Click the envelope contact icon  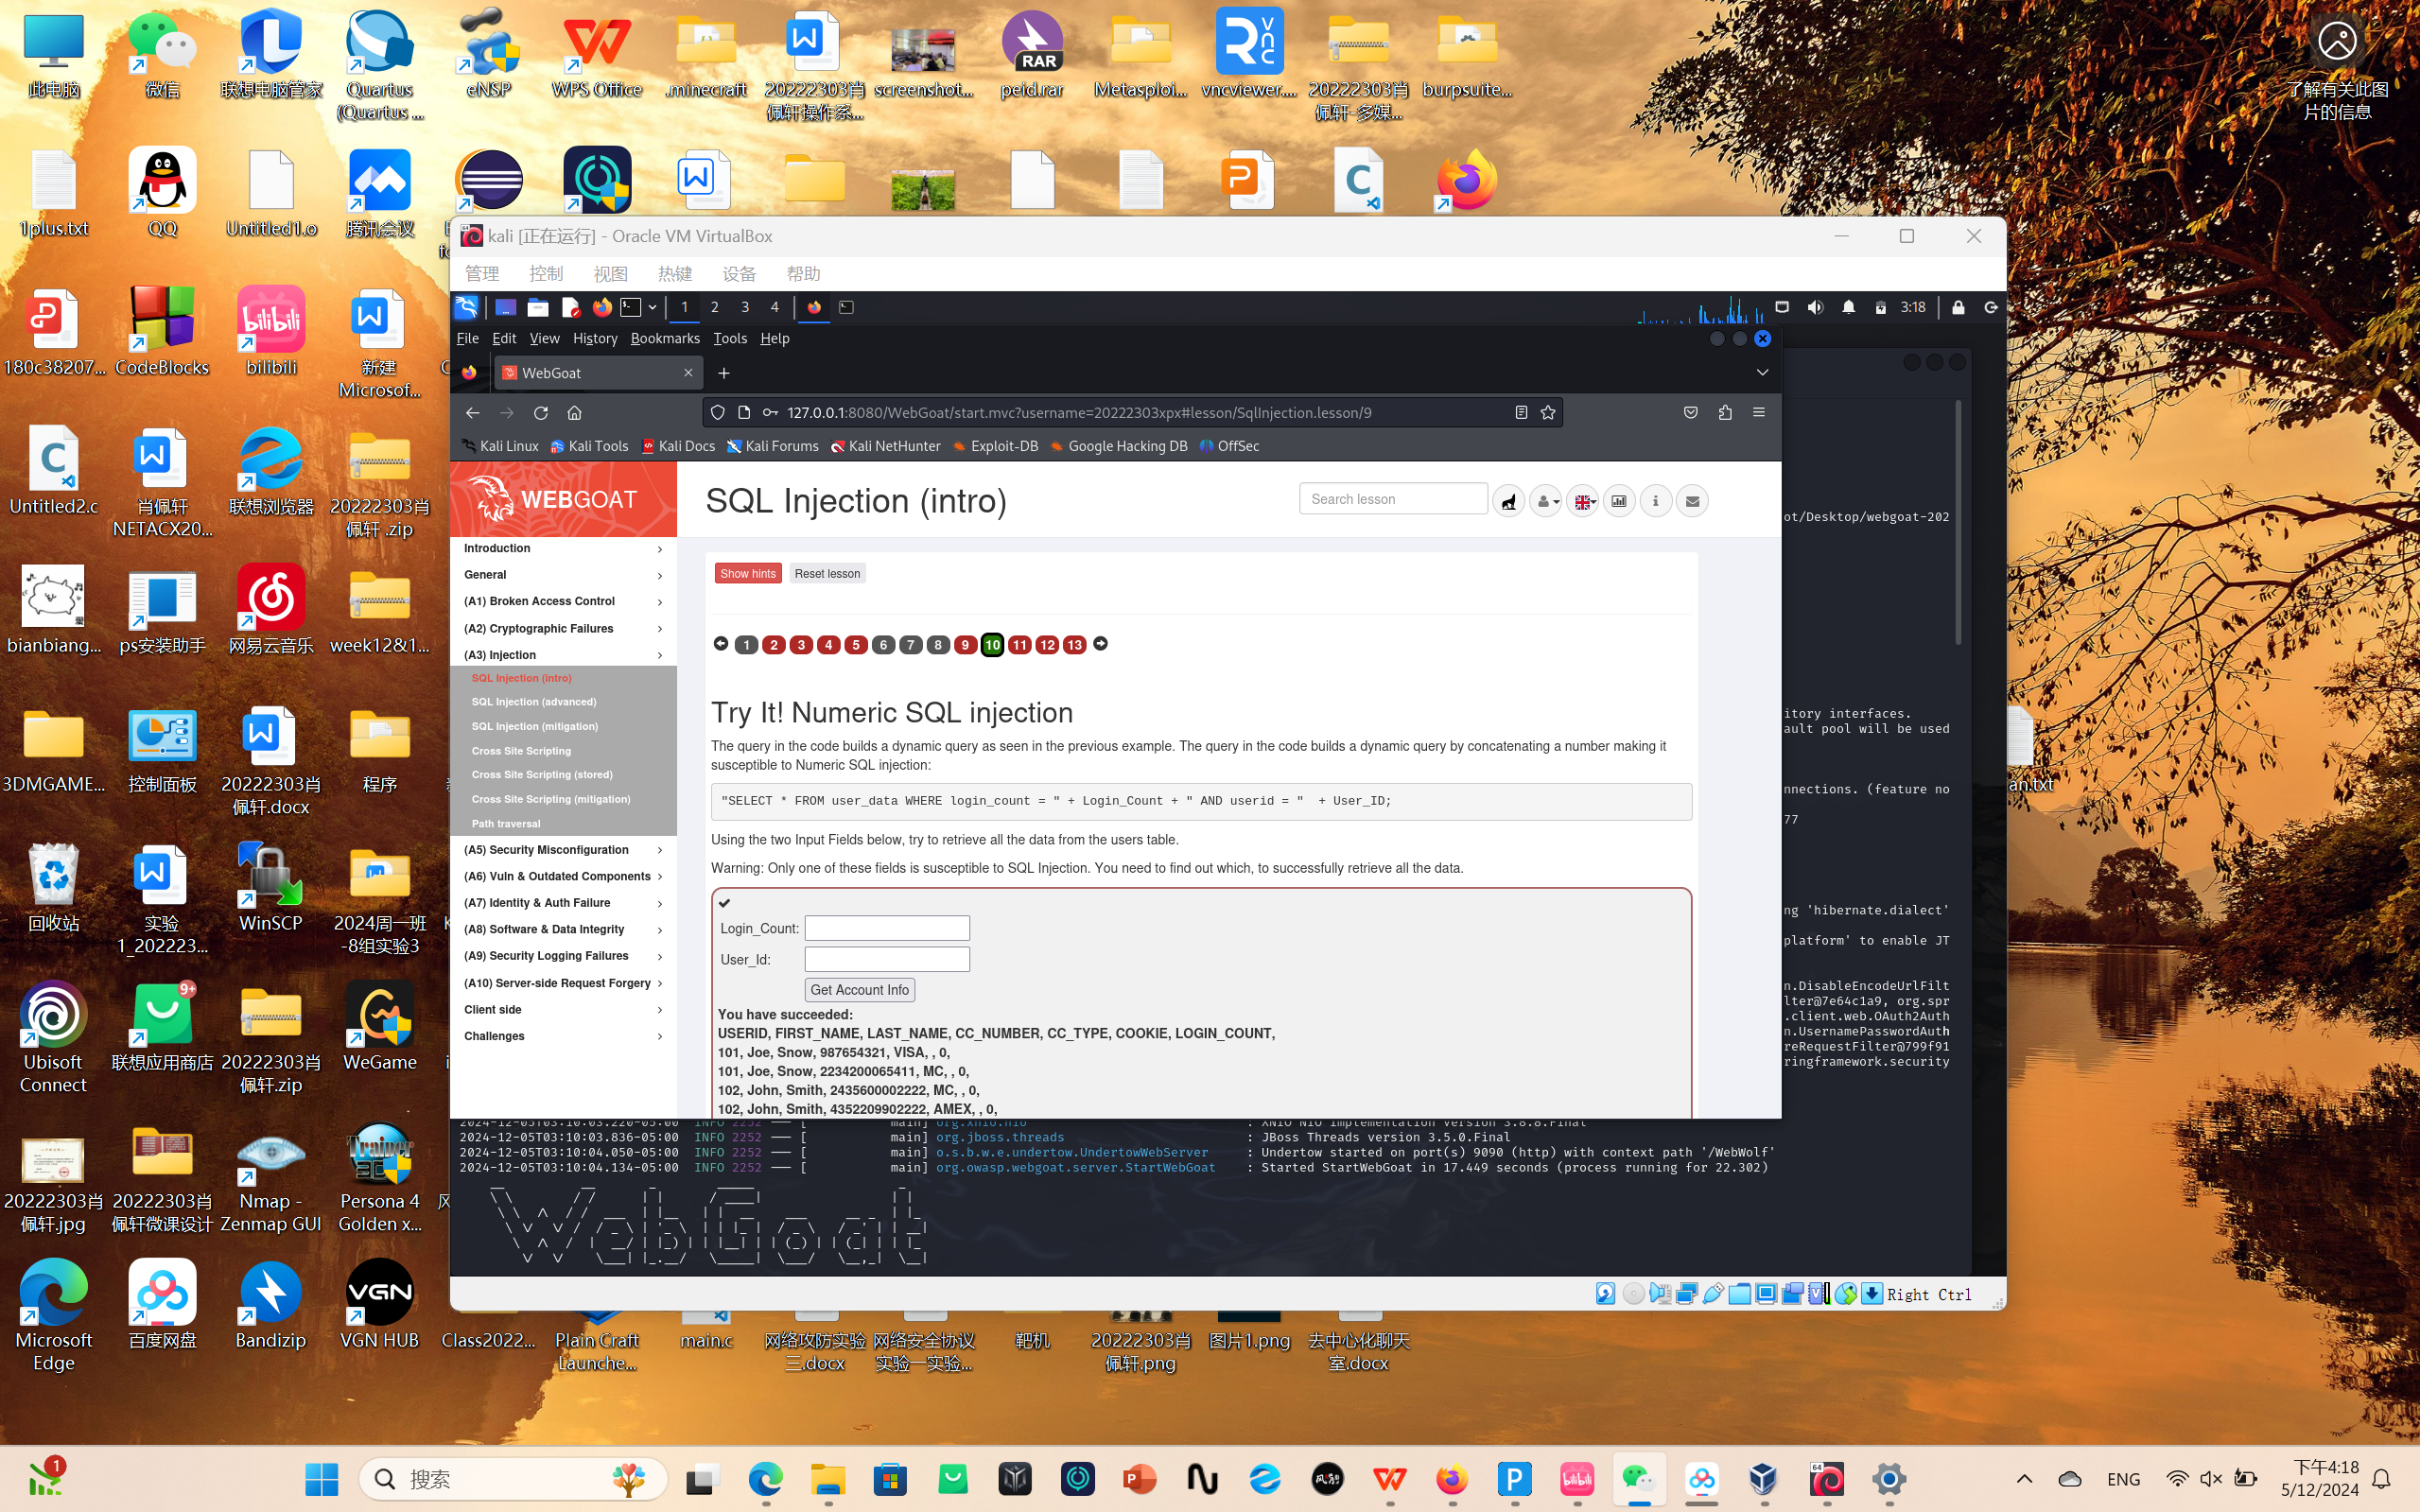click(x=1692, y=501)
